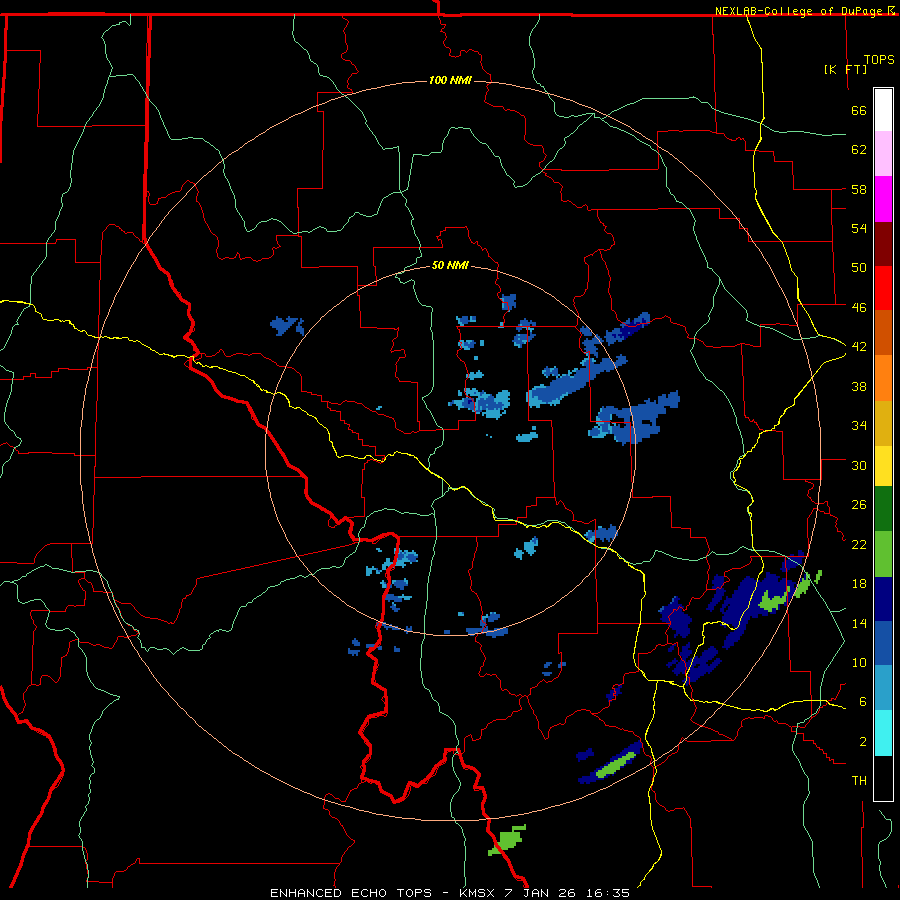The height and width of the screenshot is (900, 900).
Task: Click the "54" legend value
Action: tap(859, 228)
